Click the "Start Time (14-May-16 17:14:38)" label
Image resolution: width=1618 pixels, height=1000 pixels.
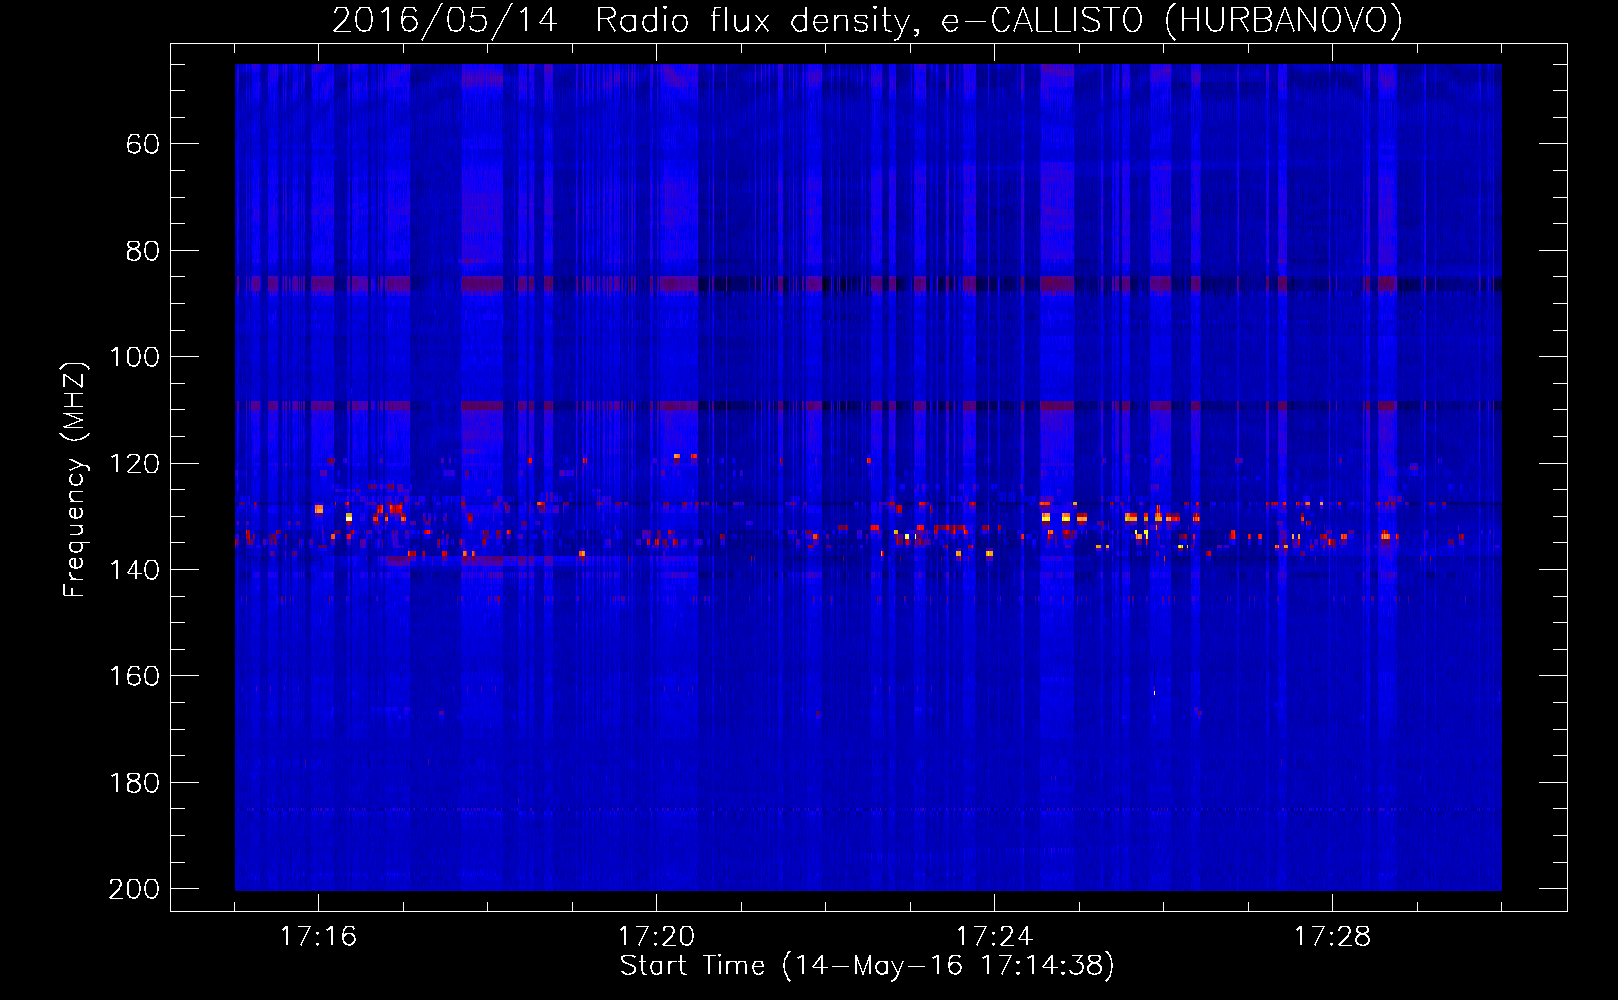click(x=867, y=966)
